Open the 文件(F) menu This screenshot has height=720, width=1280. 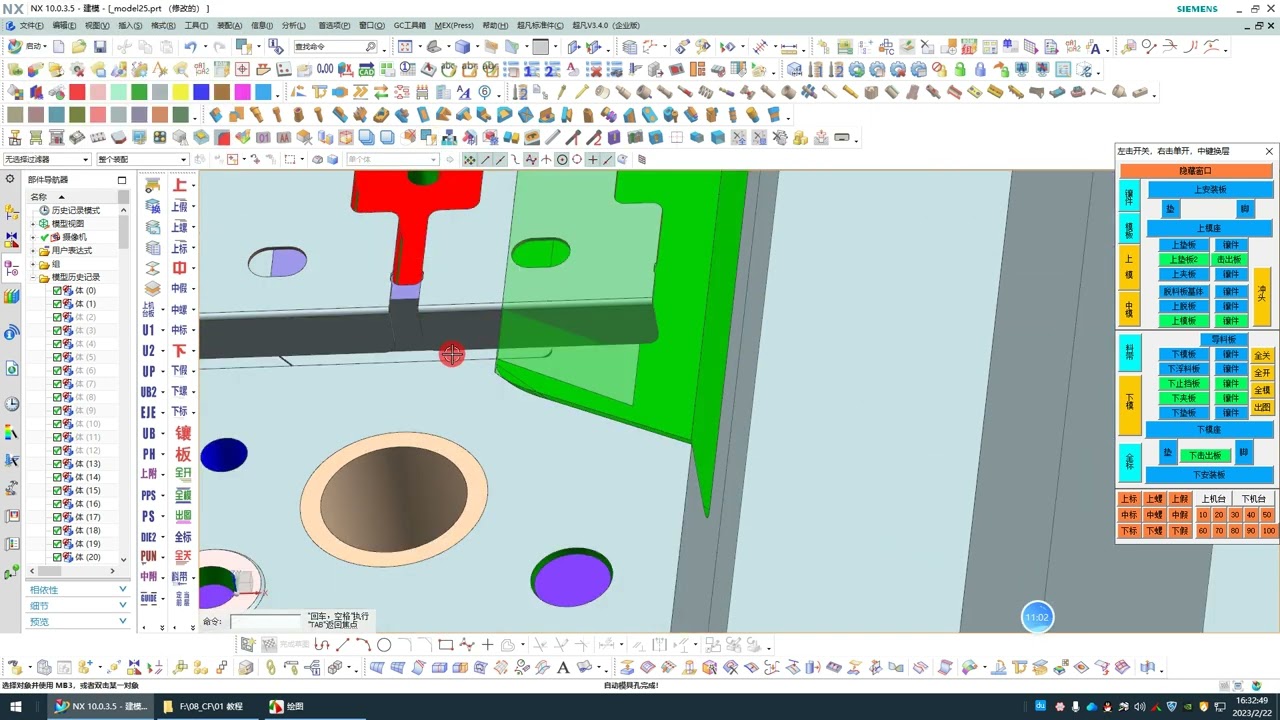click(x=31, y=25)
